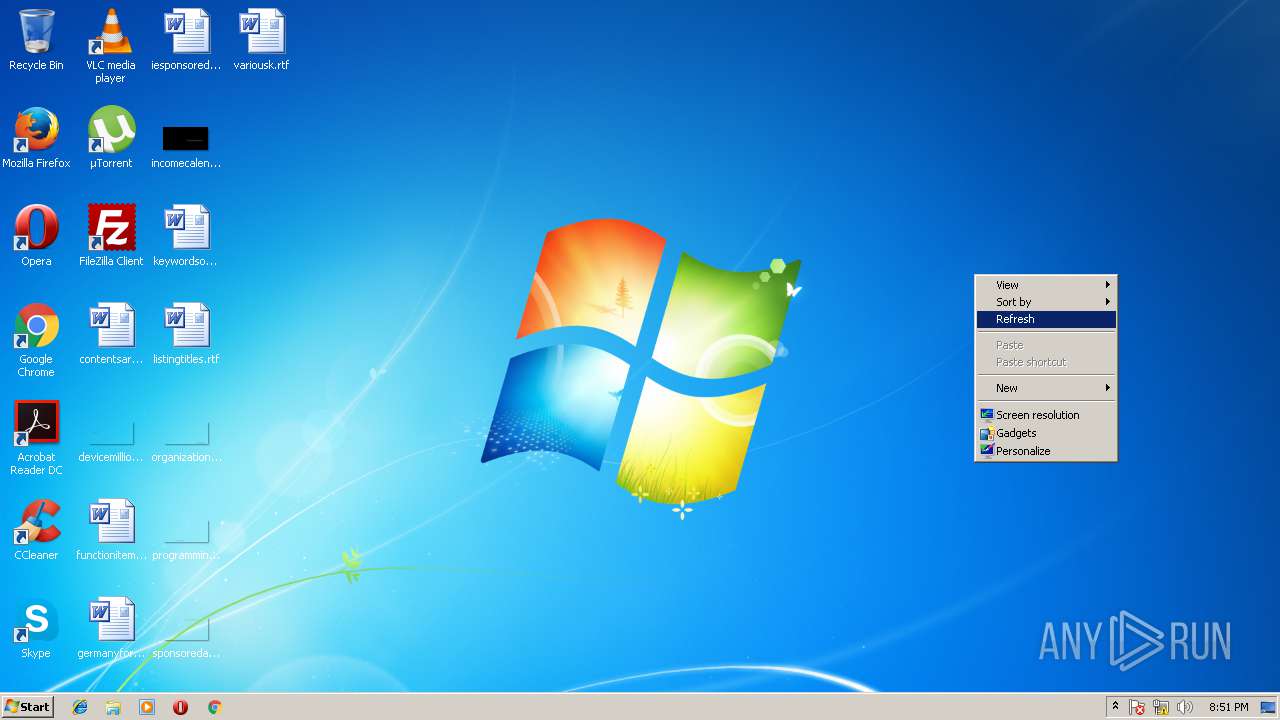
Task: Select the programmin file icon
Action: [186, 539]
